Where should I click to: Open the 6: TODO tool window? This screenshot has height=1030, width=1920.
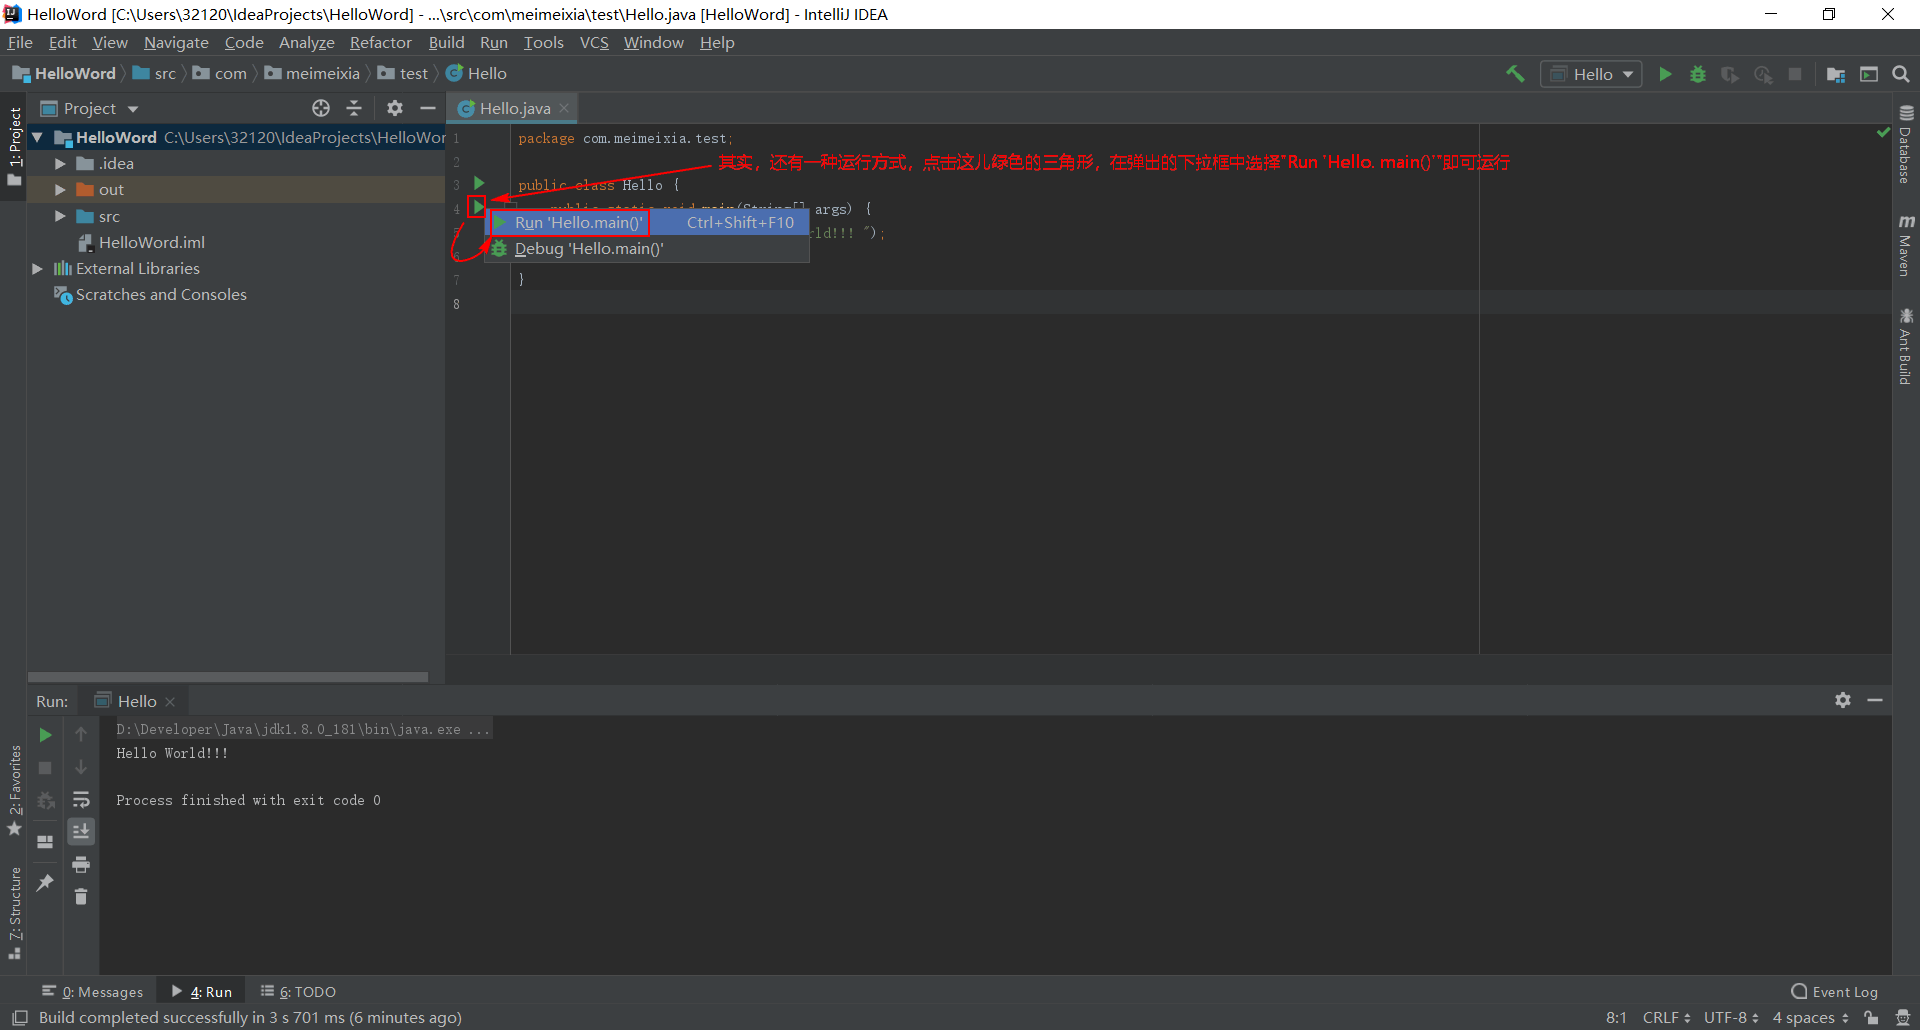click(x=298, y=991)
